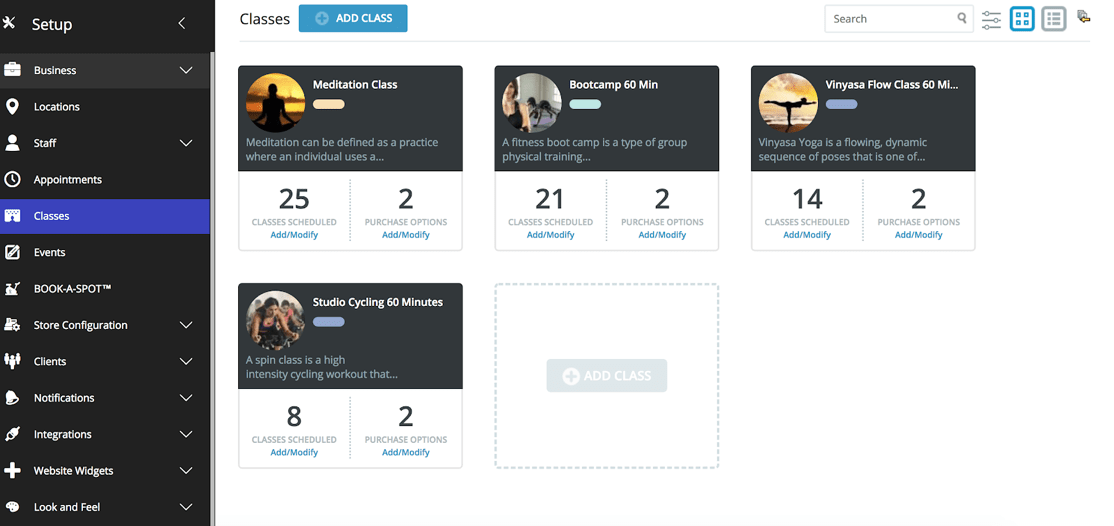Click the tag icon at top right

click(x=1083, y=16)
